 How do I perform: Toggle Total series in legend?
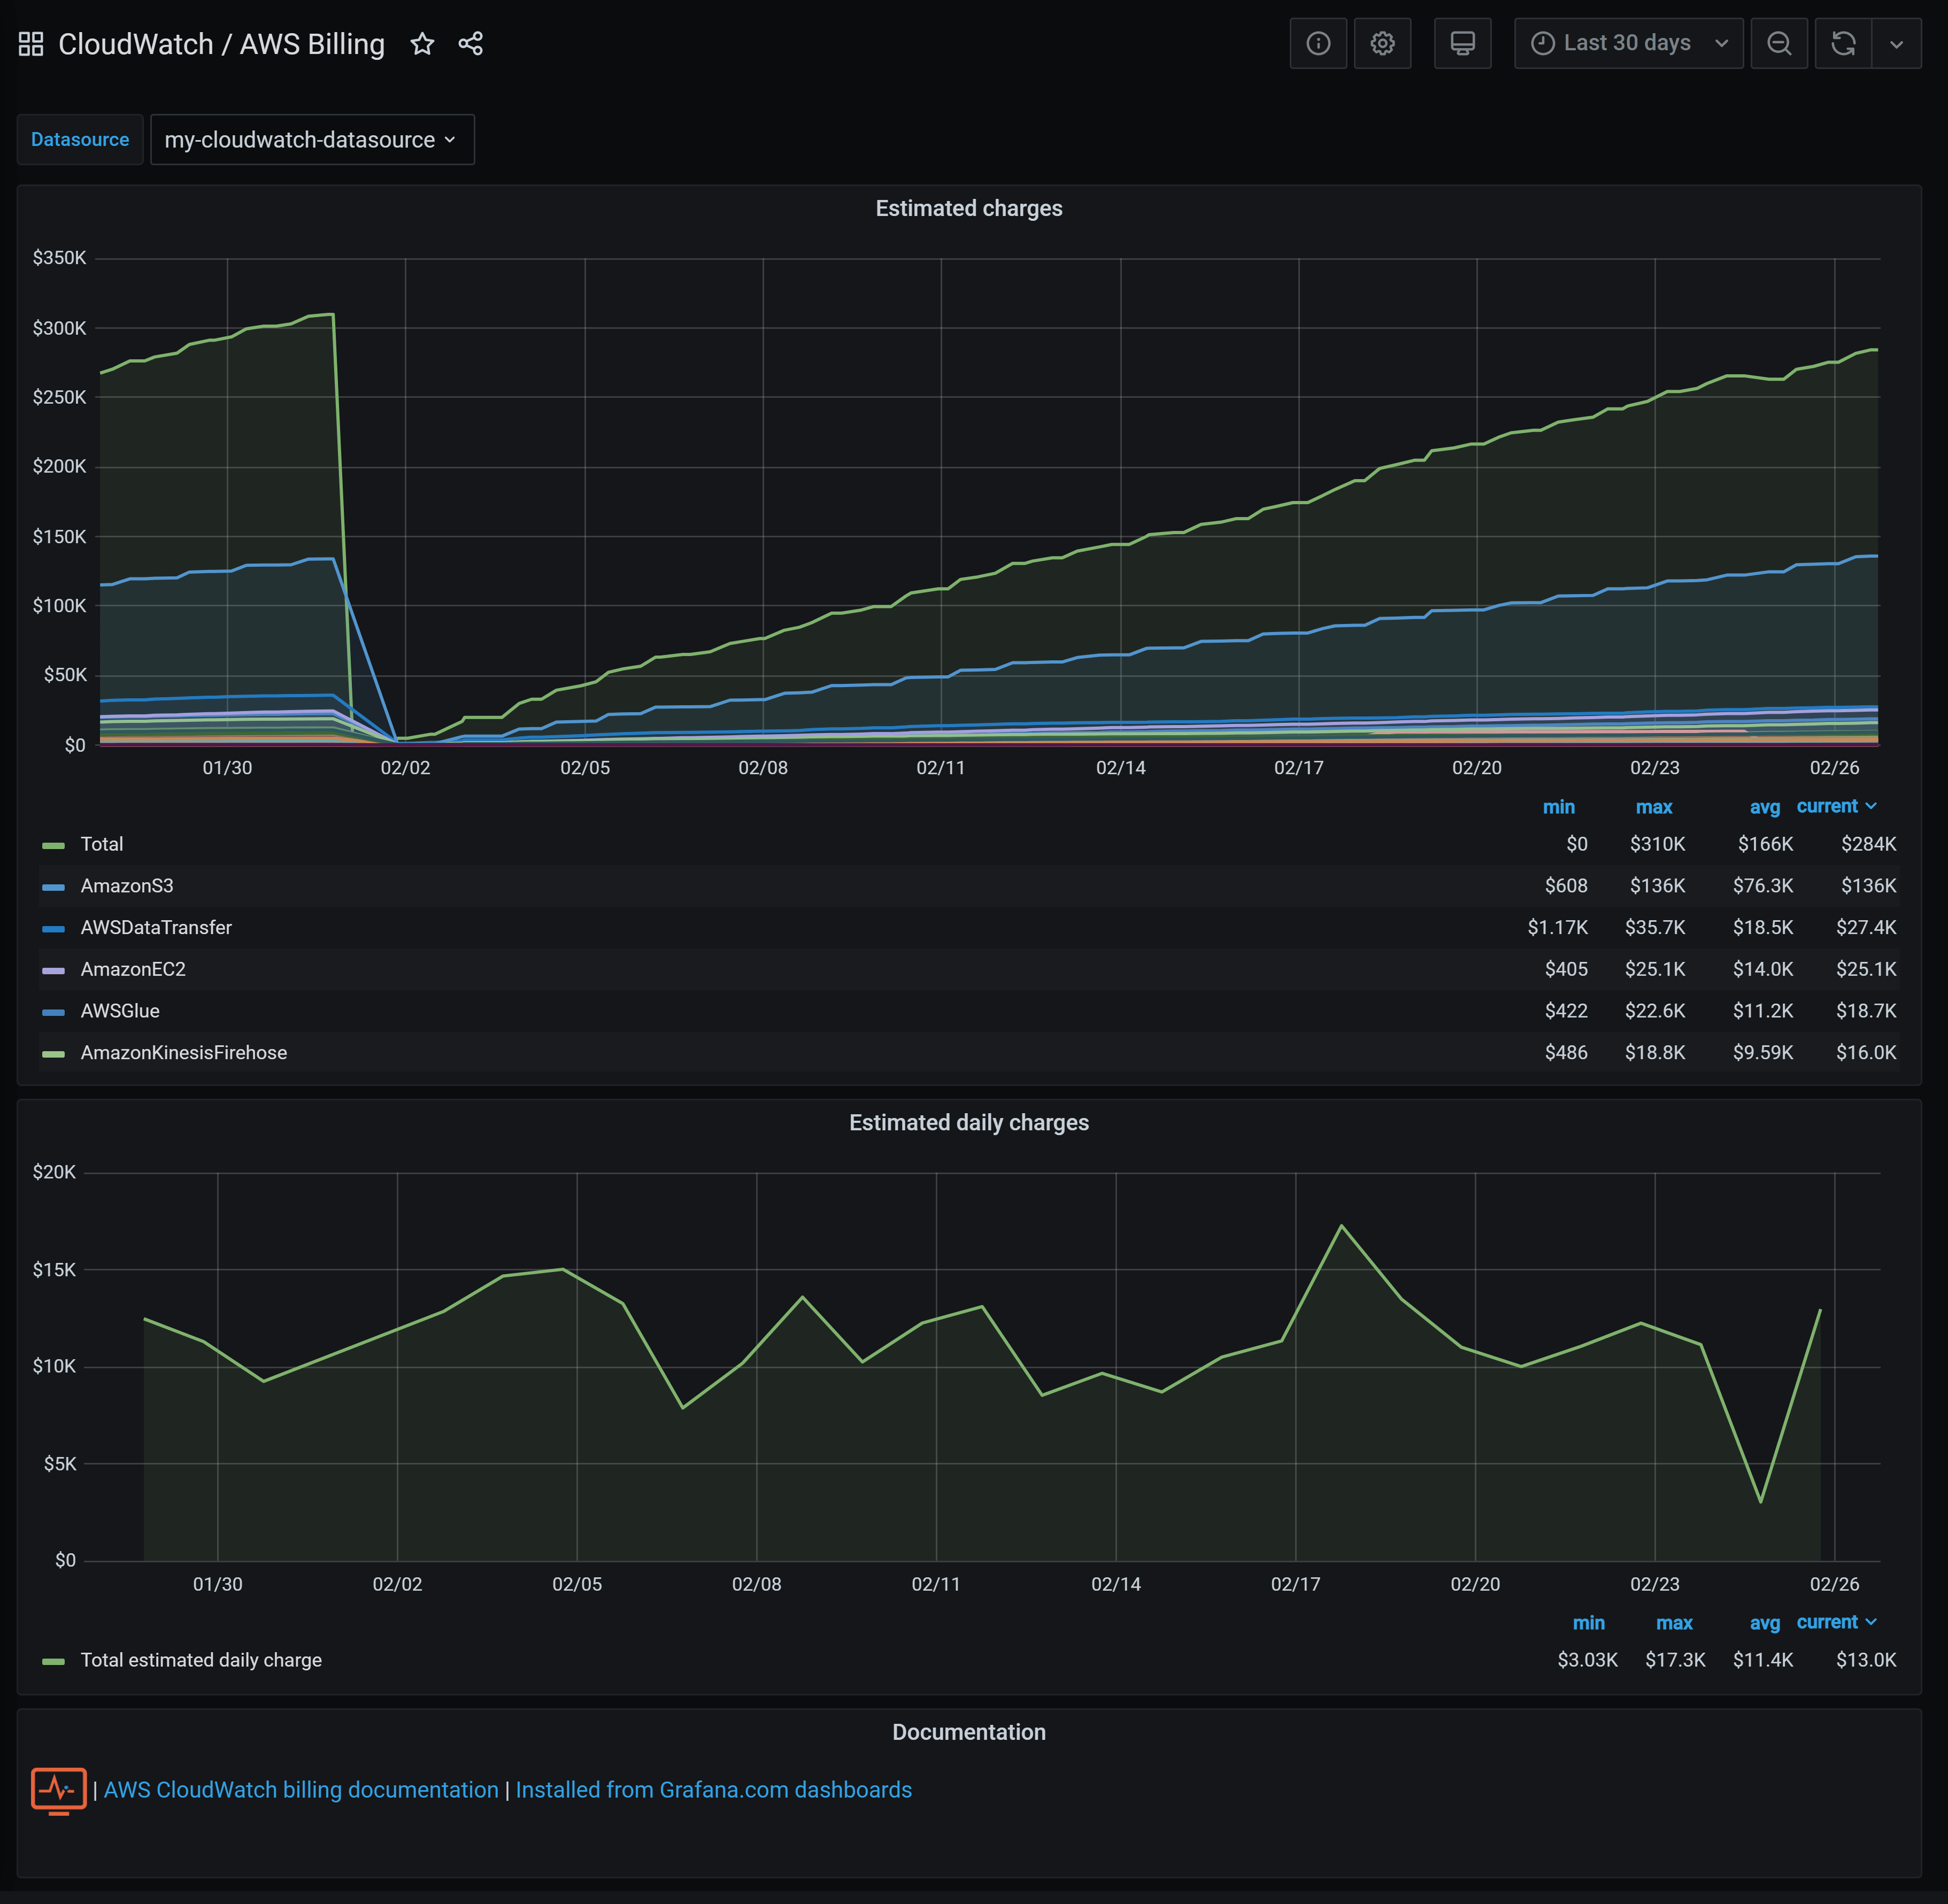tap(102, 844)
